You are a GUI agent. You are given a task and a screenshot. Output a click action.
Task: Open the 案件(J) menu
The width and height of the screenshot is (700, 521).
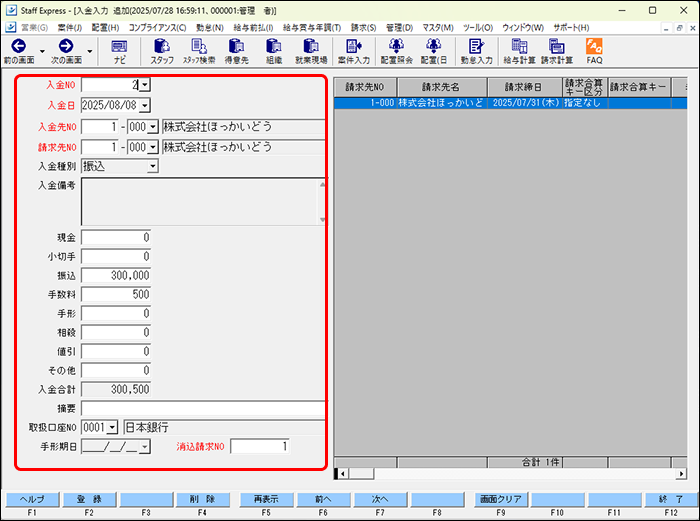[x=70, y=28]
